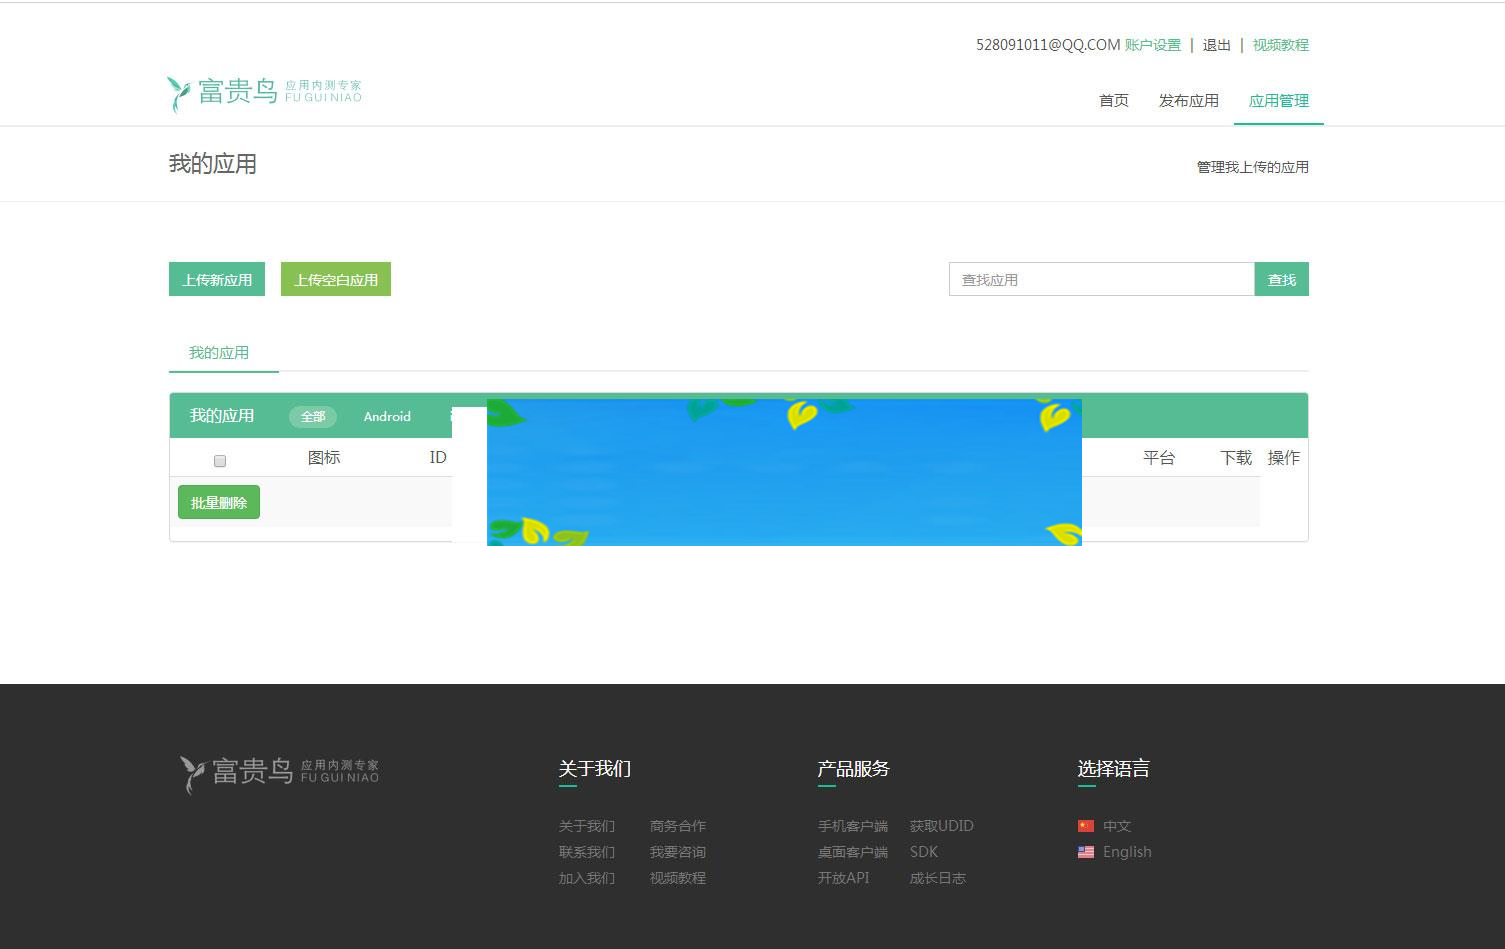Open the 首页 navigation item
Viewport: 1505px width, 949px height.
coord(1113,100)
